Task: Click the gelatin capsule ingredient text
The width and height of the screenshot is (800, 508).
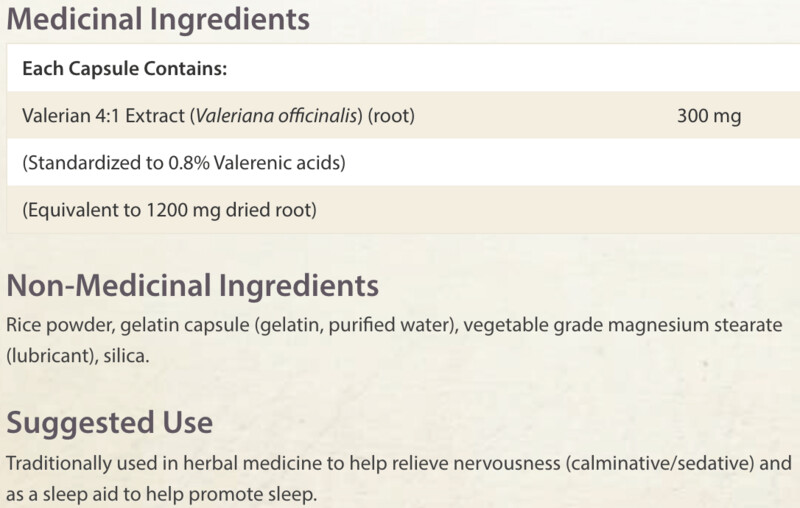Action: click(x=185, y=325)
